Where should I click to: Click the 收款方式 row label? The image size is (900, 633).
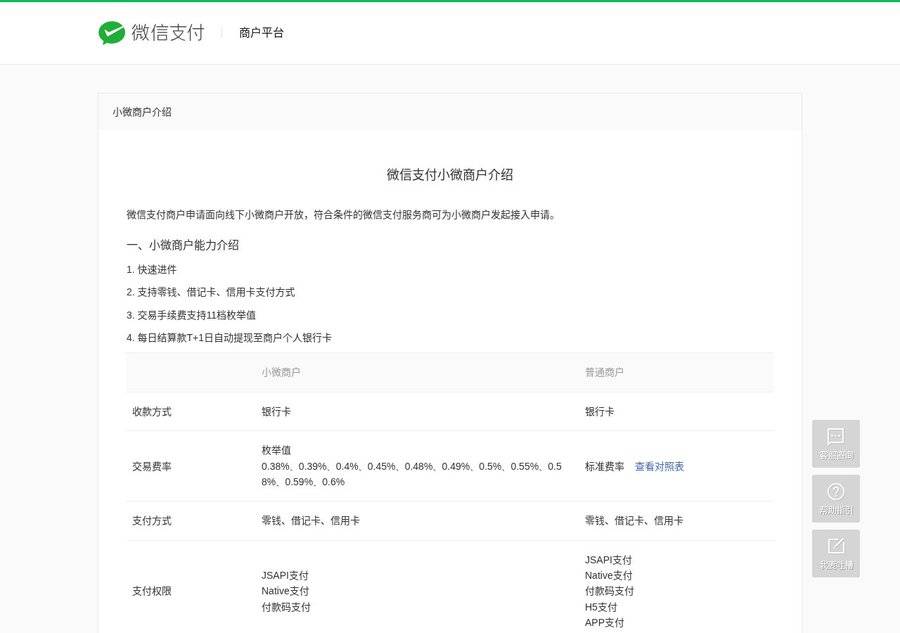(152, 411)
